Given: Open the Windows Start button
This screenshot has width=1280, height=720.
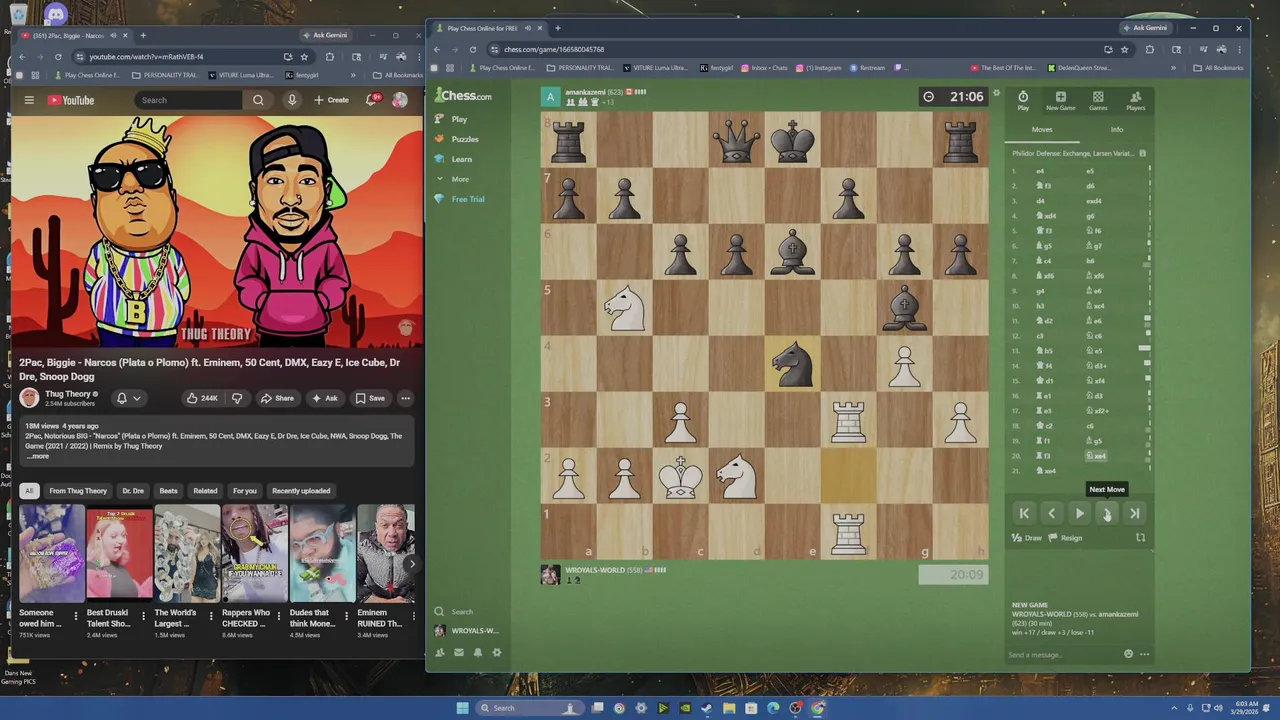Looking at the screenshot, I should [462, 708].
